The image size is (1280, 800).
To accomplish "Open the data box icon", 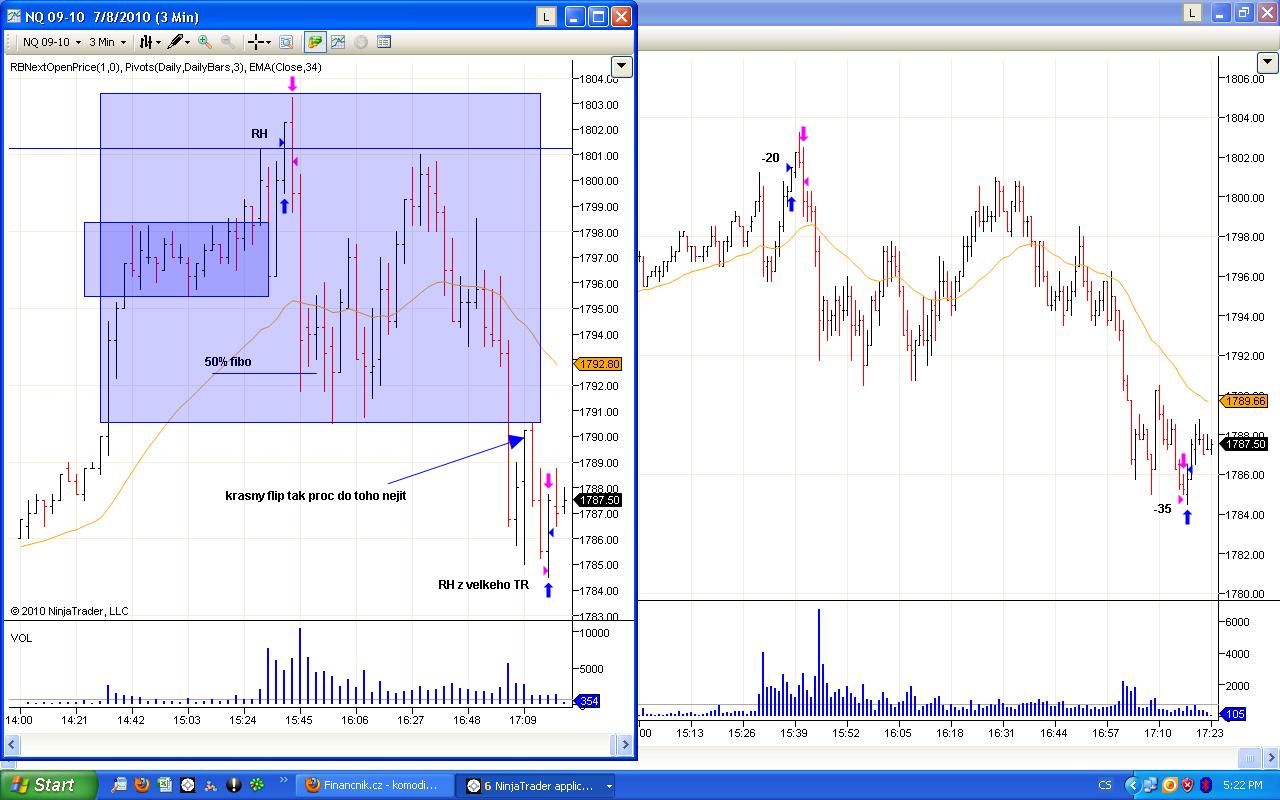I will click(286, 42).
